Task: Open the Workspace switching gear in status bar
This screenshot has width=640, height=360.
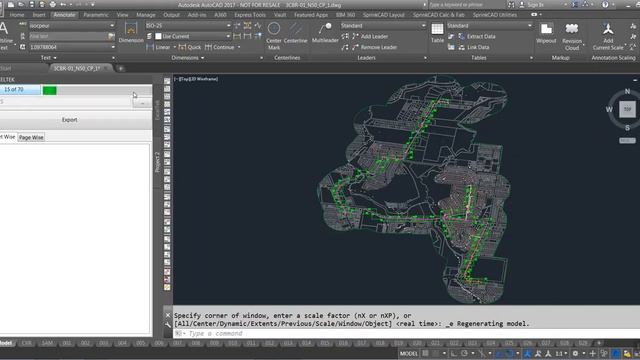Action: pyautogui.click(x=575, y=353)
